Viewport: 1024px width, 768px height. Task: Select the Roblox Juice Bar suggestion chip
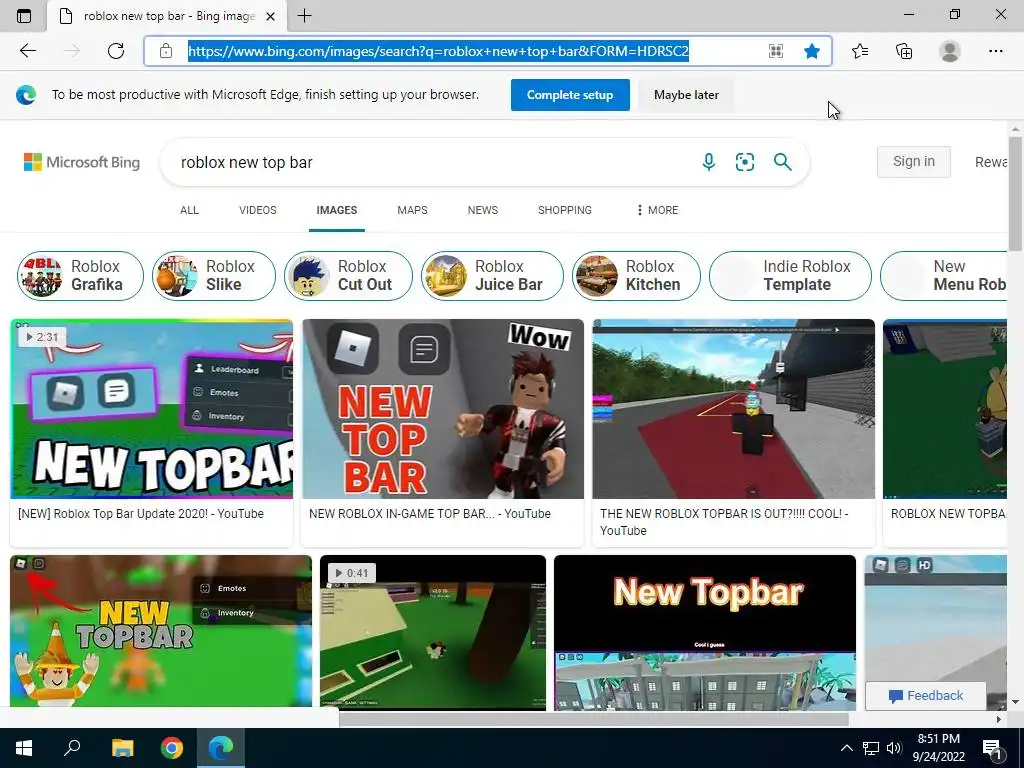tap(492, 276)
